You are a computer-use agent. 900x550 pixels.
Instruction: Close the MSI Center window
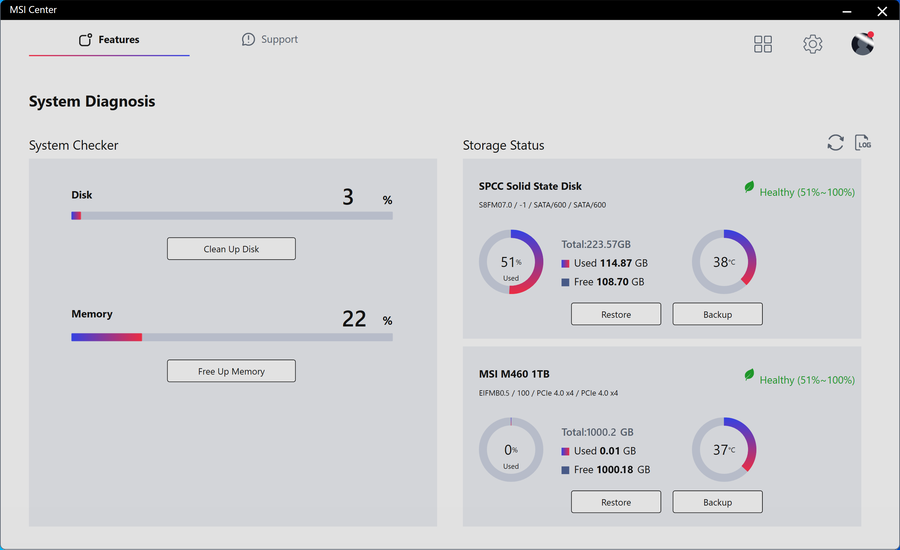pos(882,11)
